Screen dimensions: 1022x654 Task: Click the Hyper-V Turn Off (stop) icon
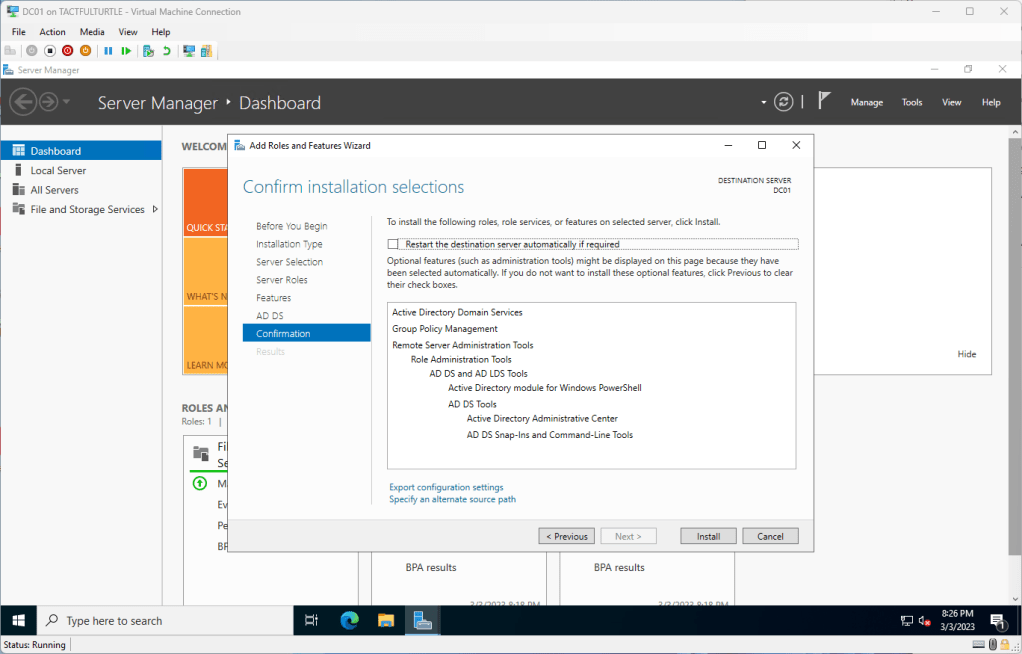point(50,51)
